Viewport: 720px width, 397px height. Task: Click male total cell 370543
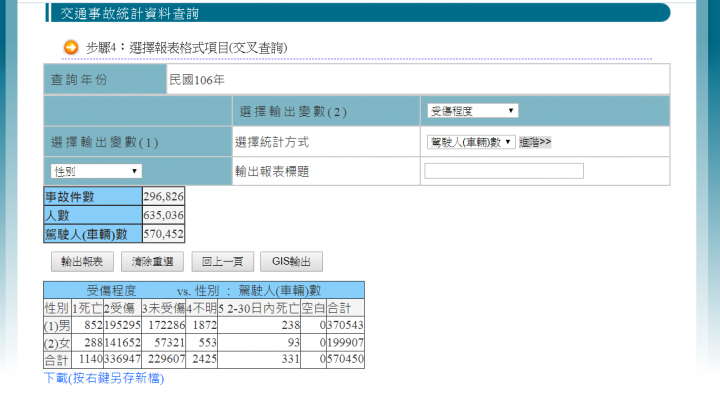(345, 325)
